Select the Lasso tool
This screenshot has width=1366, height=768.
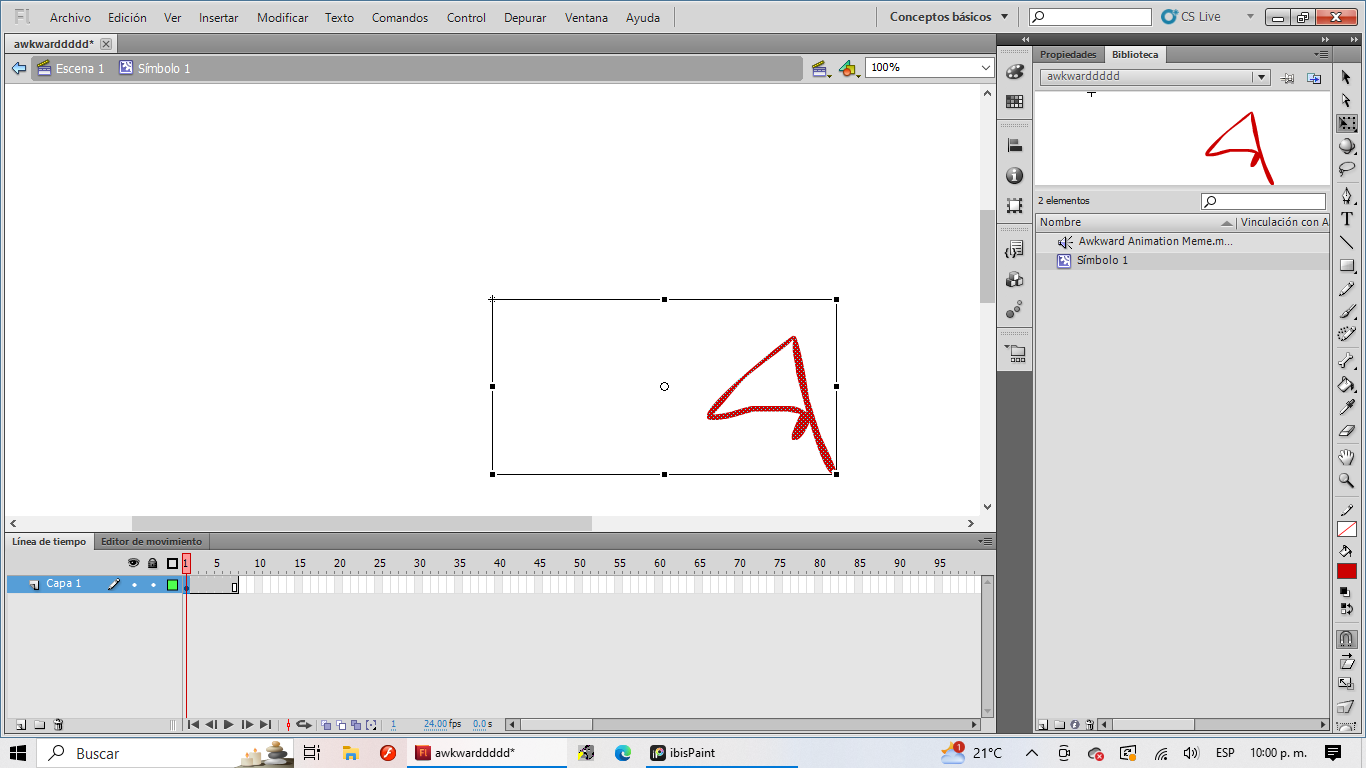point(1347,169)
